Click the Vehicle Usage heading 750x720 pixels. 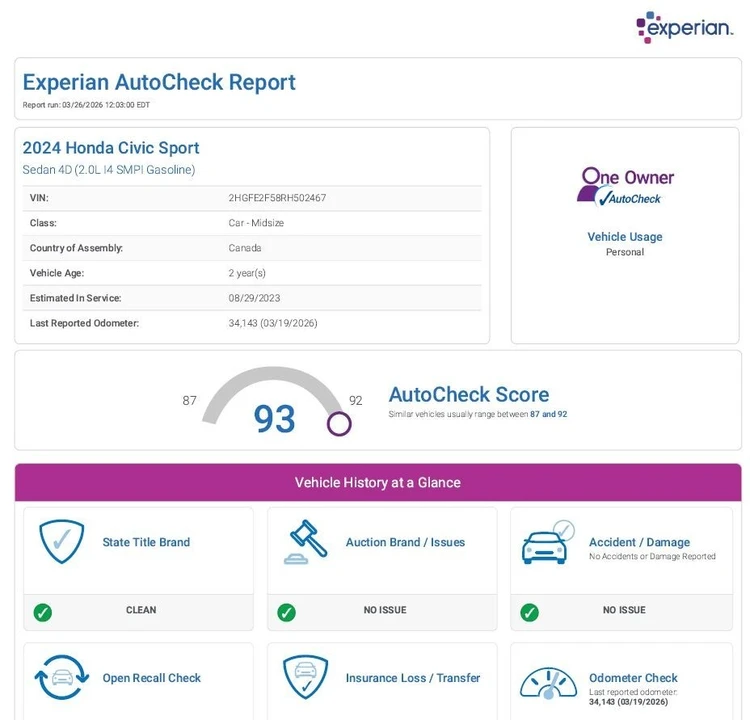(625, 237)
